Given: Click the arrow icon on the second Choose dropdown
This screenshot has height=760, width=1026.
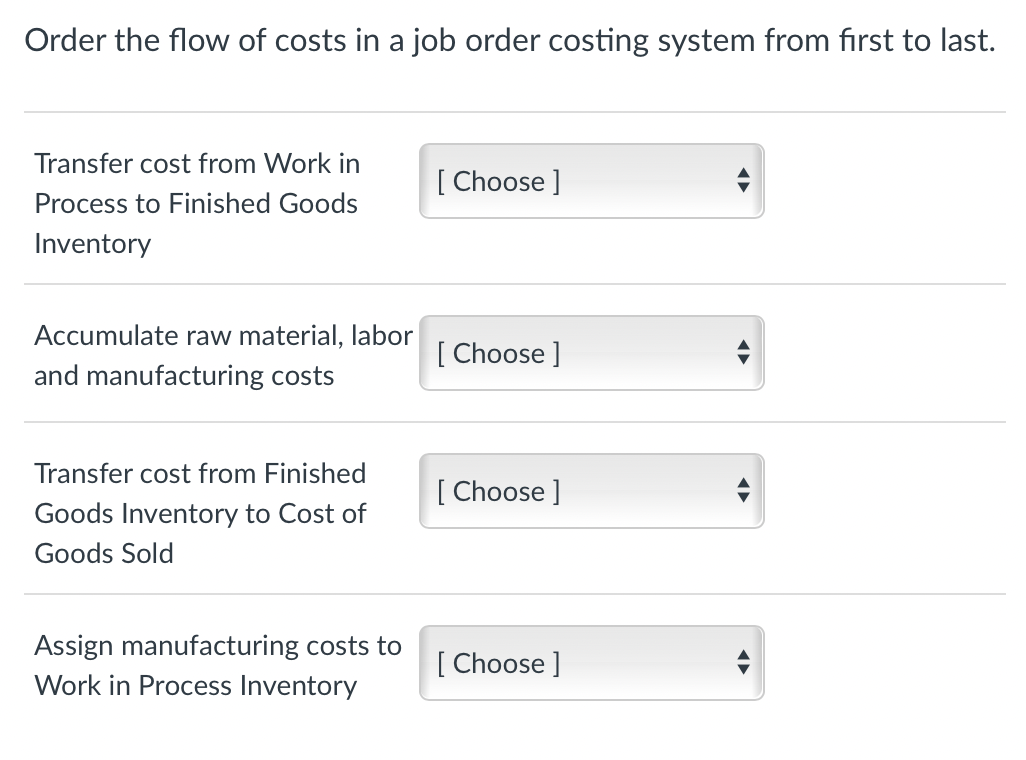Looking at the screenshot, I should pos(743,353).
